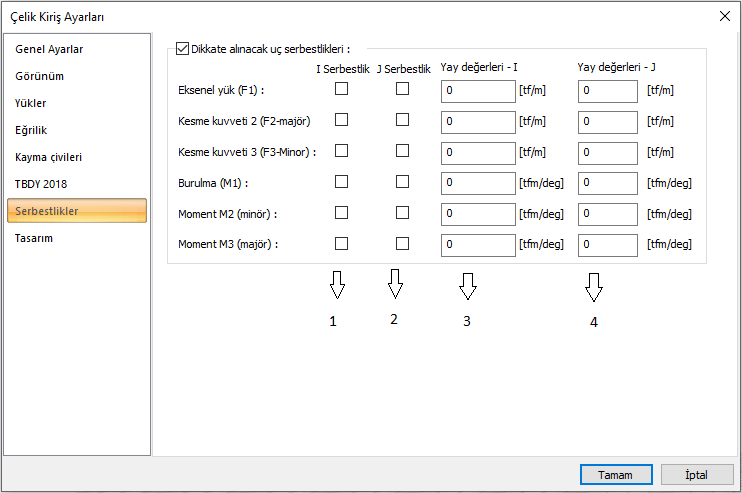This screenshot has height=493, width=742.
Task: Tick I Serbestlik for Kesme kuvveti 2
Action: pos(341,120)
